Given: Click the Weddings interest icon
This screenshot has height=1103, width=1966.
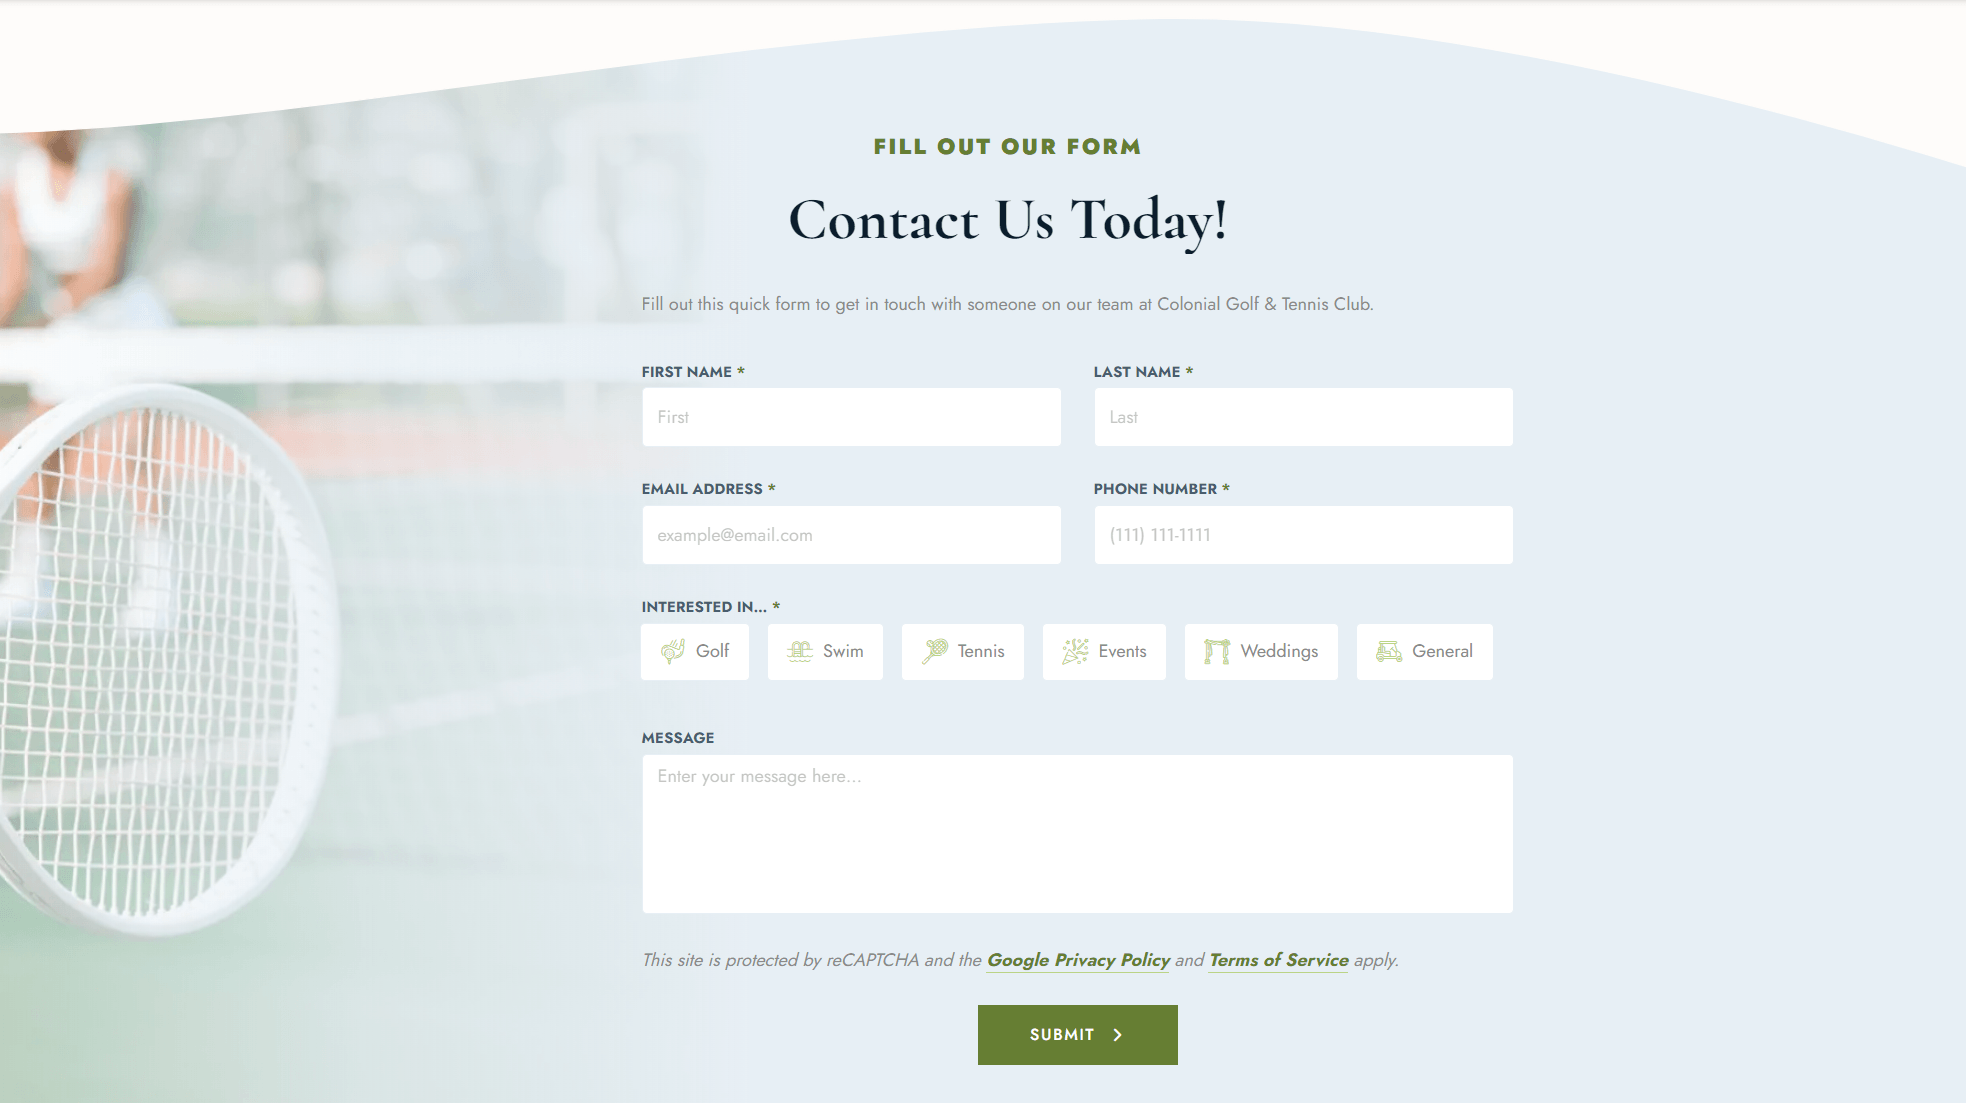Looking at the screenshot, I should pos(1214,651).
